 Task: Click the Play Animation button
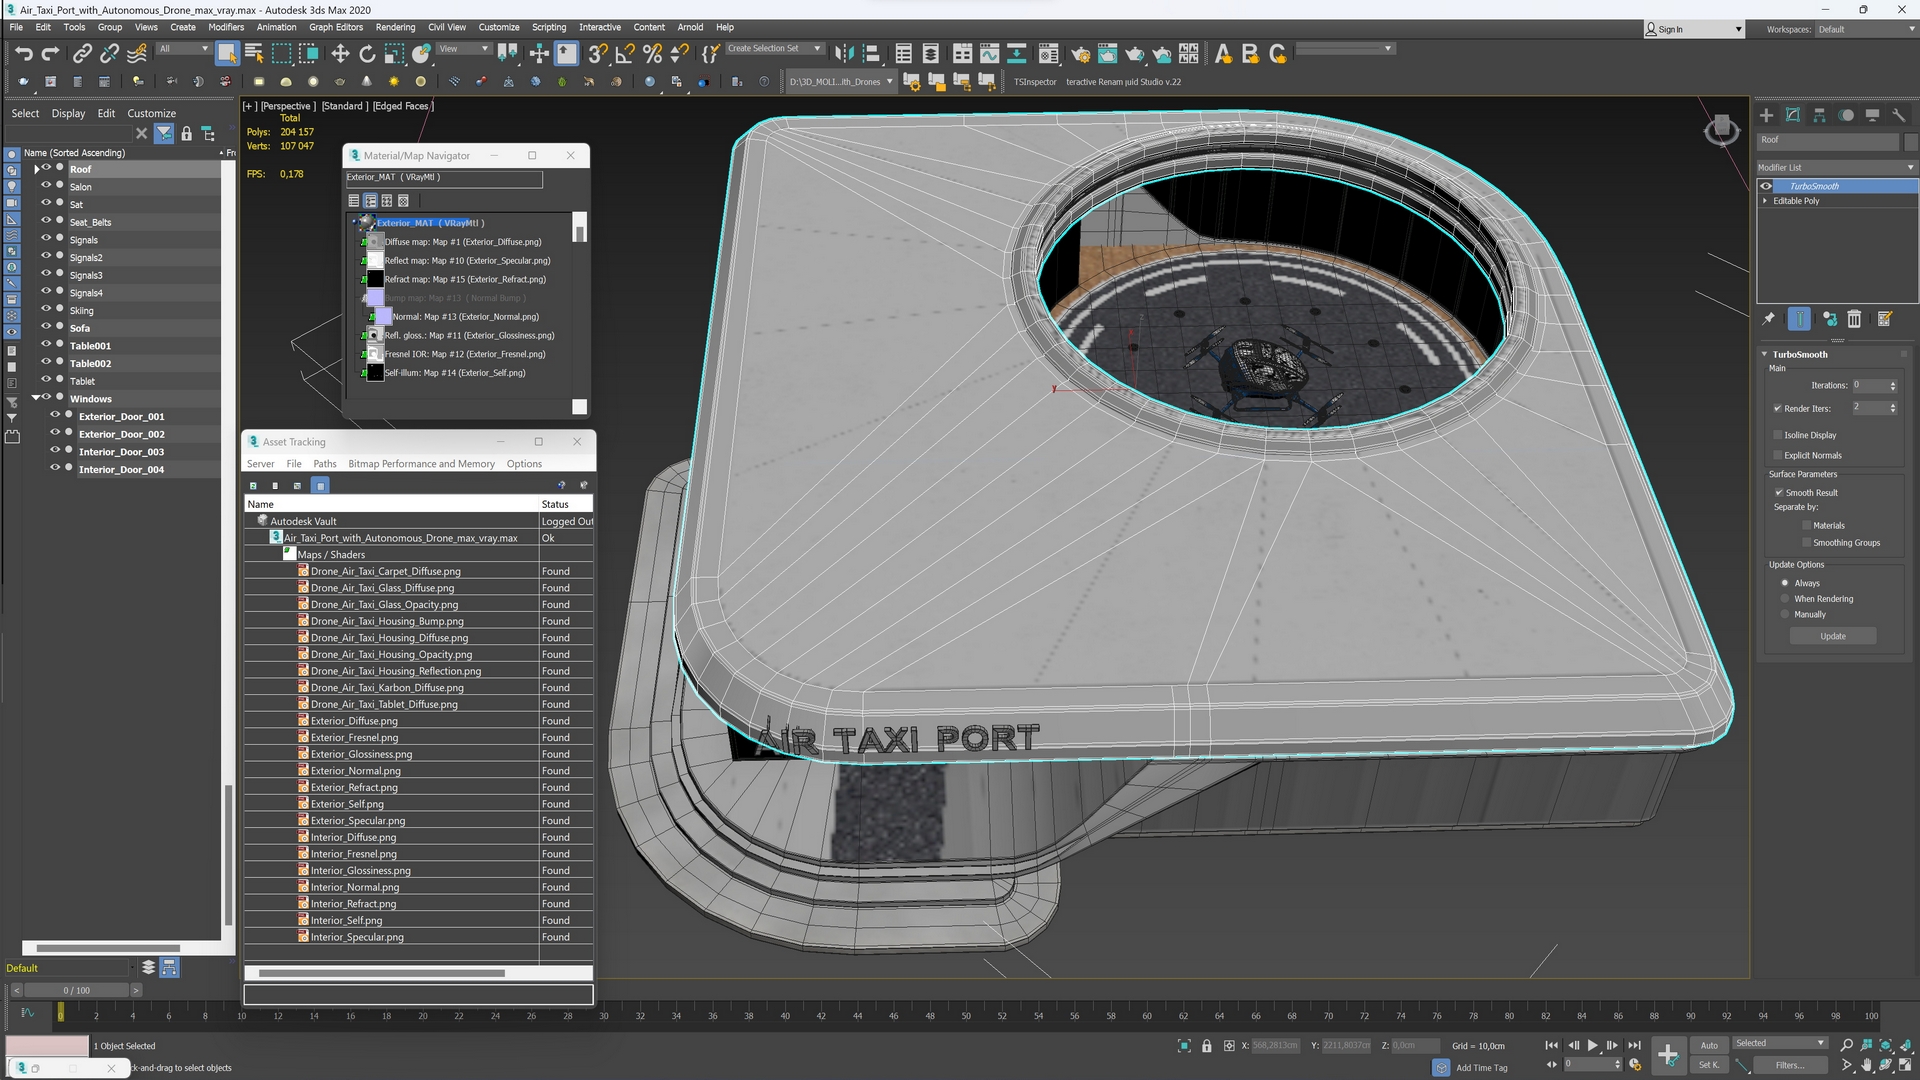tap(1593, 1045)
